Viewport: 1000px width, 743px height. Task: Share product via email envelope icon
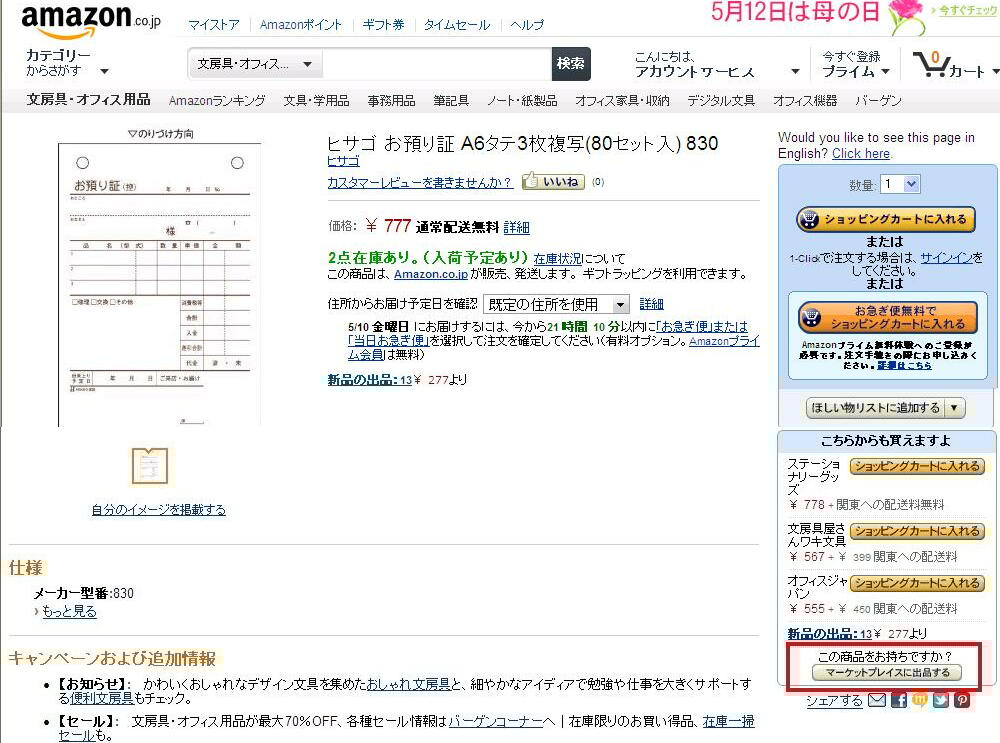pyautogui.click(x=877, y=701)
